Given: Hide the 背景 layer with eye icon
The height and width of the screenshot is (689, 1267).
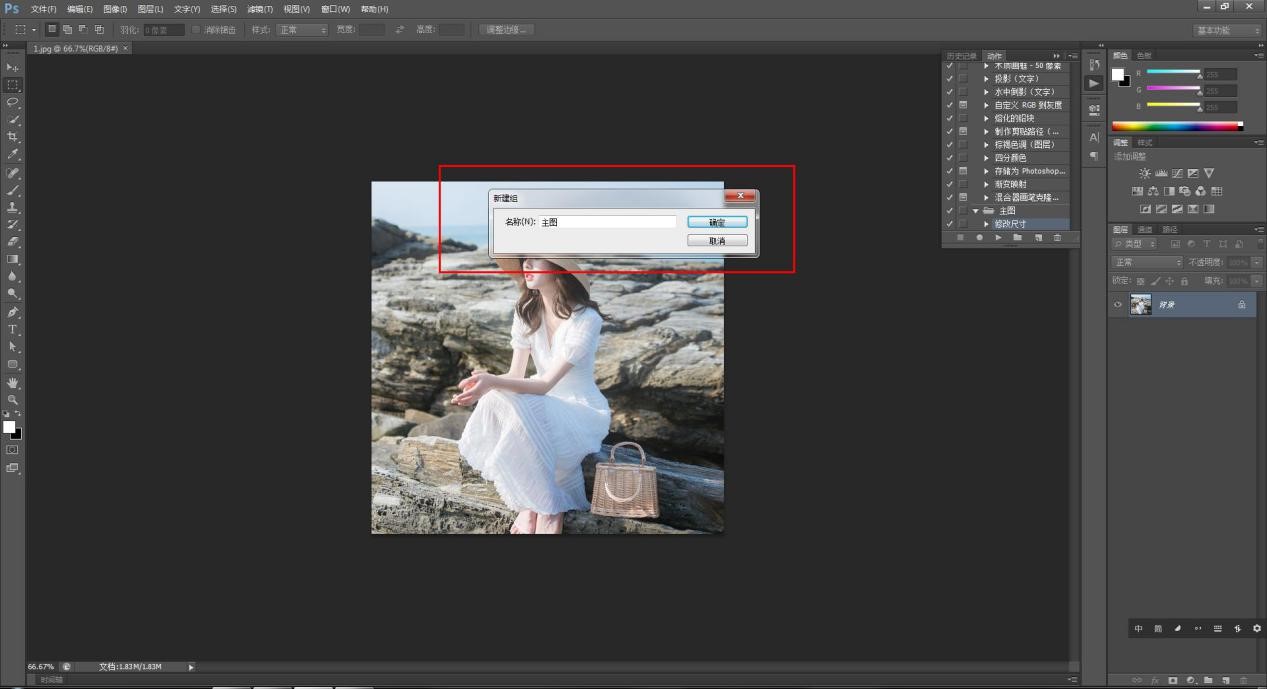Looking at the screenshot, I should [x=1118, y=305].
